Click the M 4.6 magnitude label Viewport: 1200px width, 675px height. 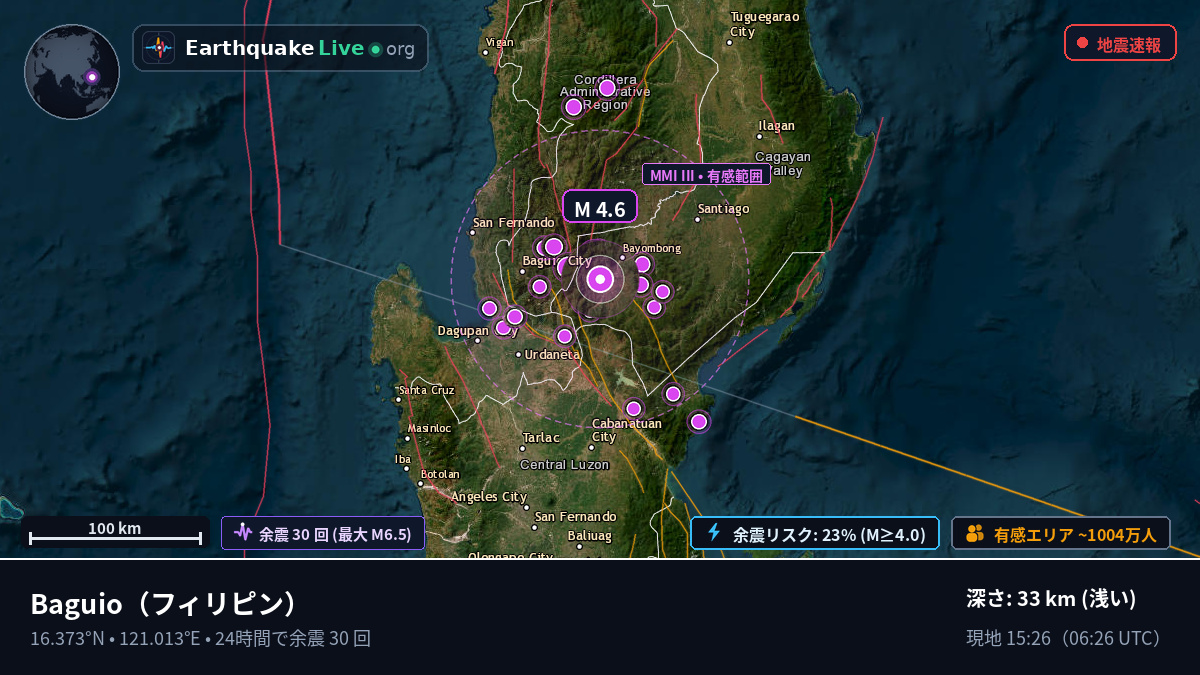[x=600, y=208]
